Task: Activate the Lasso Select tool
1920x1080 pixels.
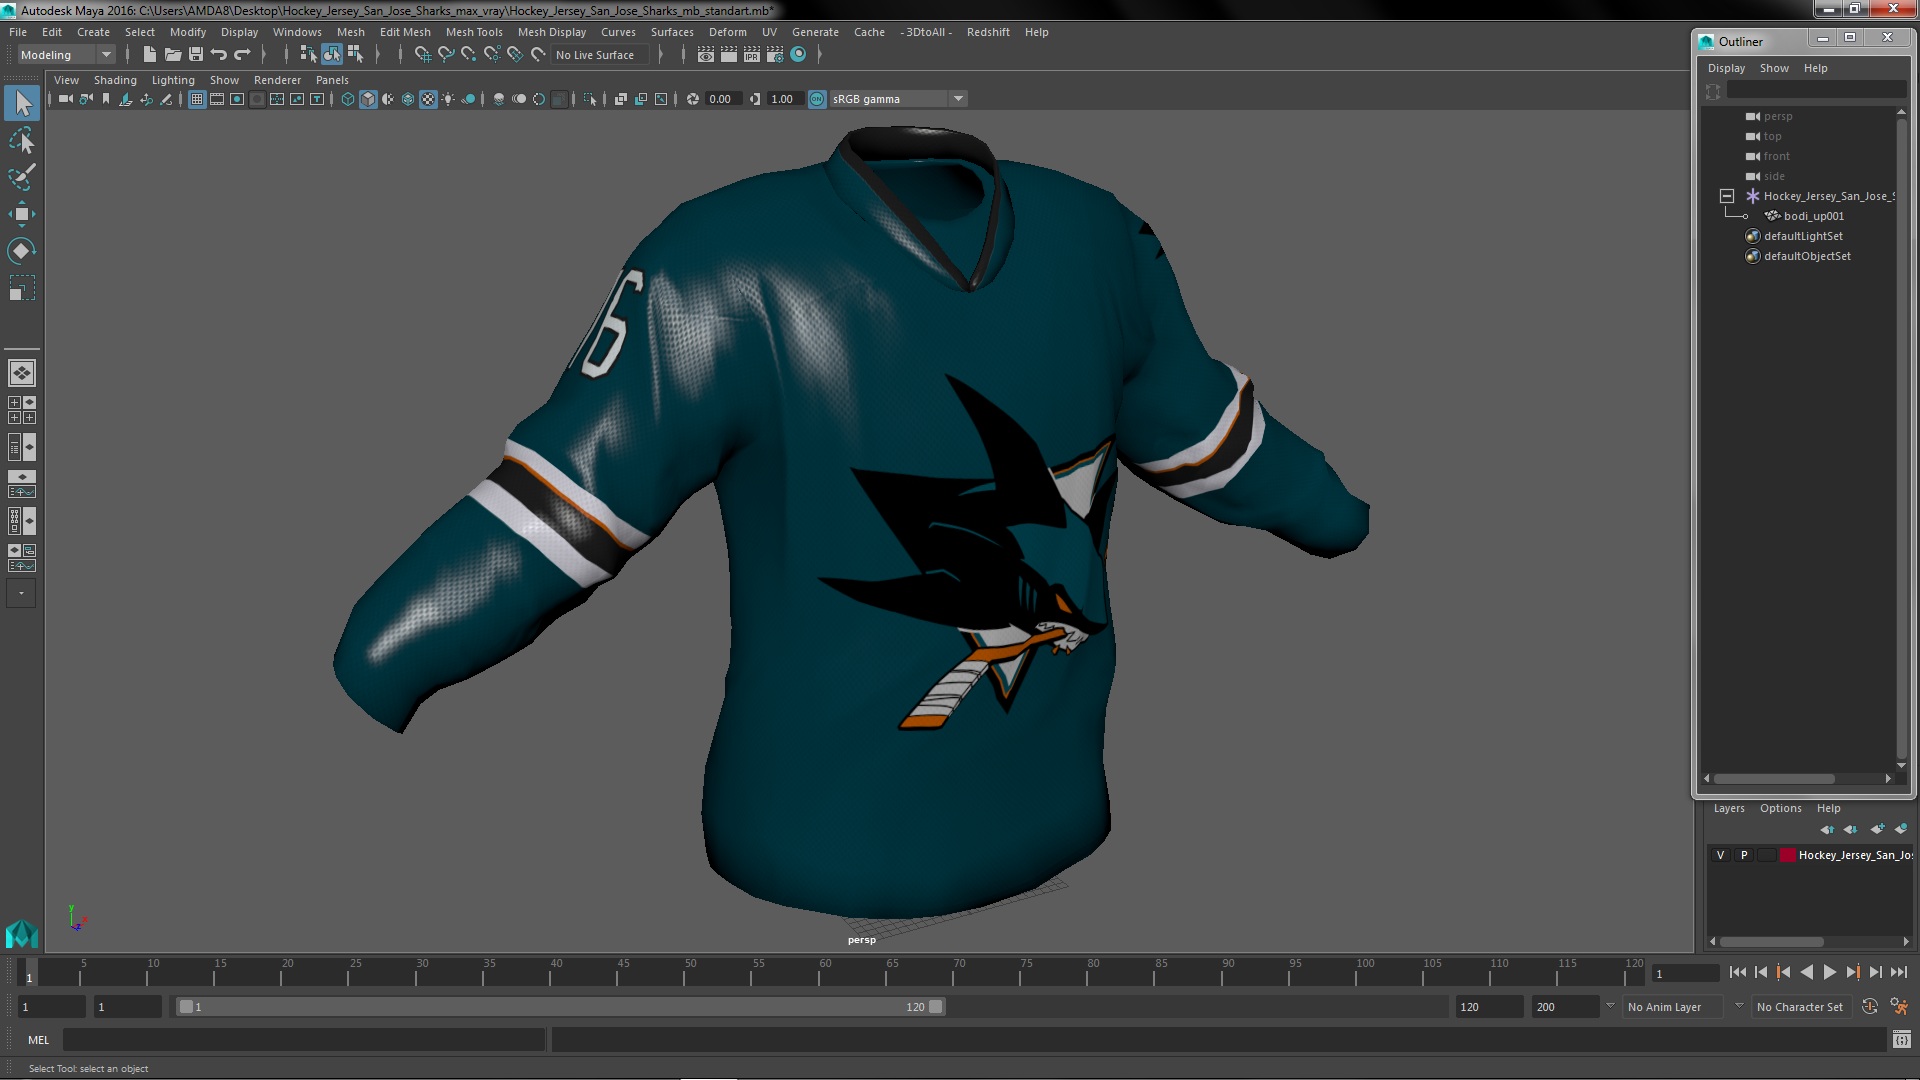Action: 22,141
